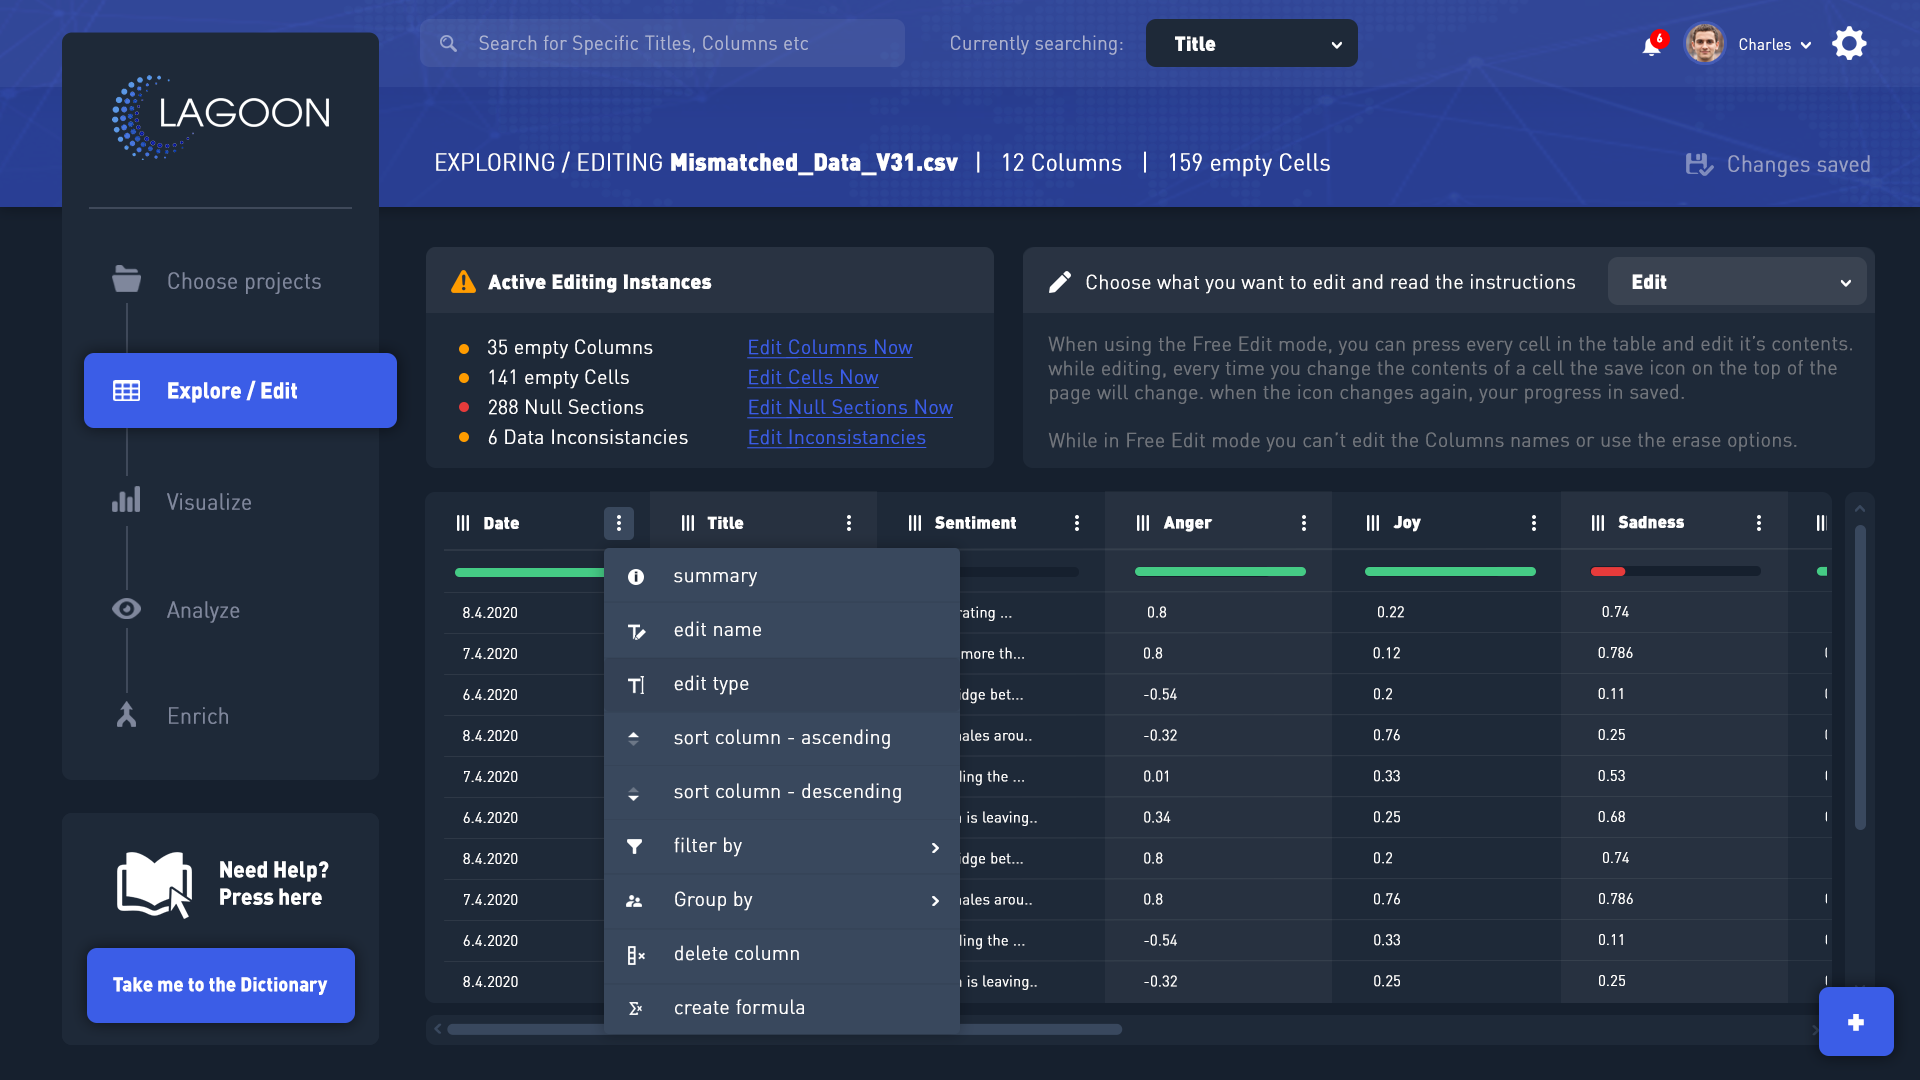Click the Edit Cells Now link
The width and height of the screenshot is (1920, 1080).
[813, 377]
